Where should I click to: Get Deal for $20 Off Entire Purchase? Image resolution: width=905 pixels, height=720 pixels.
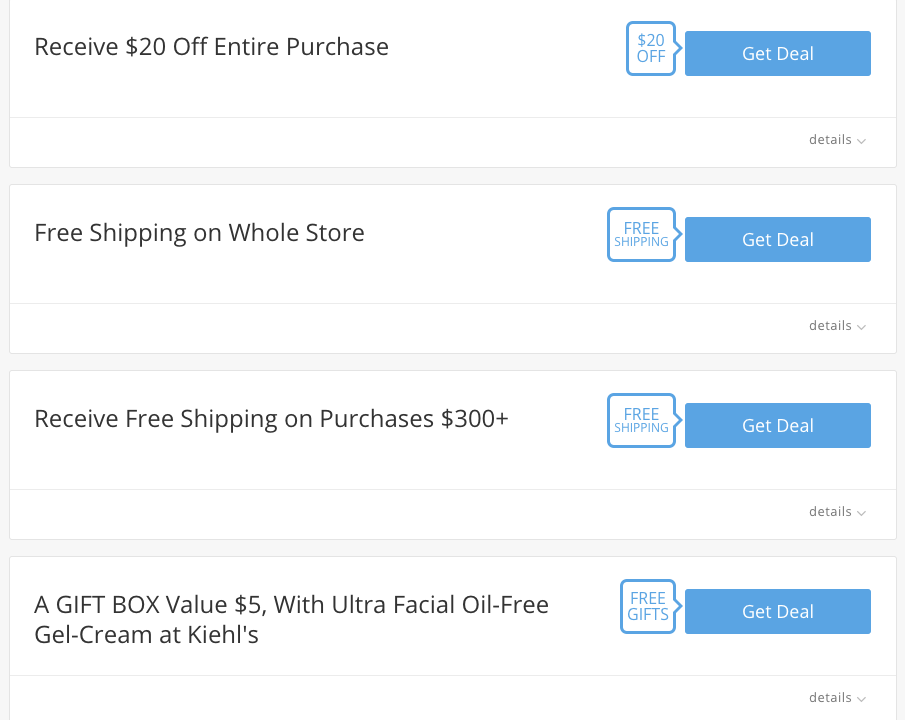(x=777, y=54)
